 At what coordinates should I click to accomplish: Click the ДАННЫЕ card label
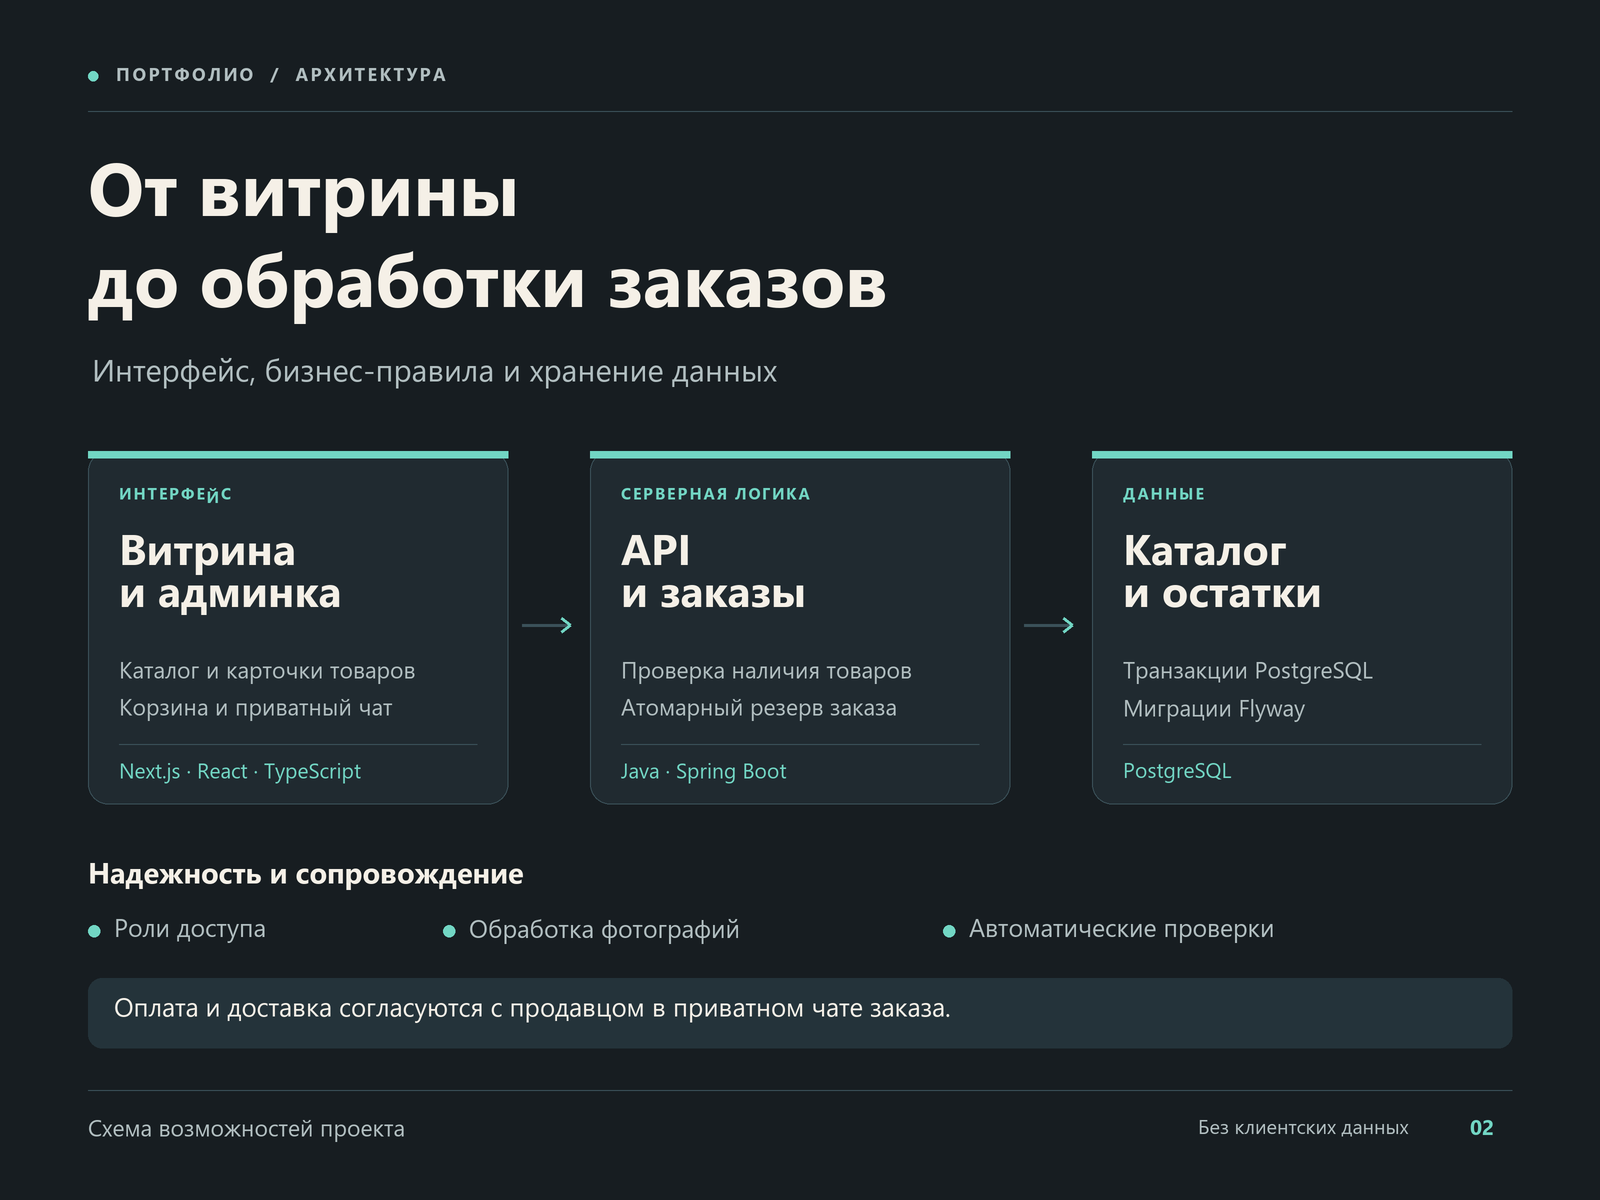tap(1164, 494)
